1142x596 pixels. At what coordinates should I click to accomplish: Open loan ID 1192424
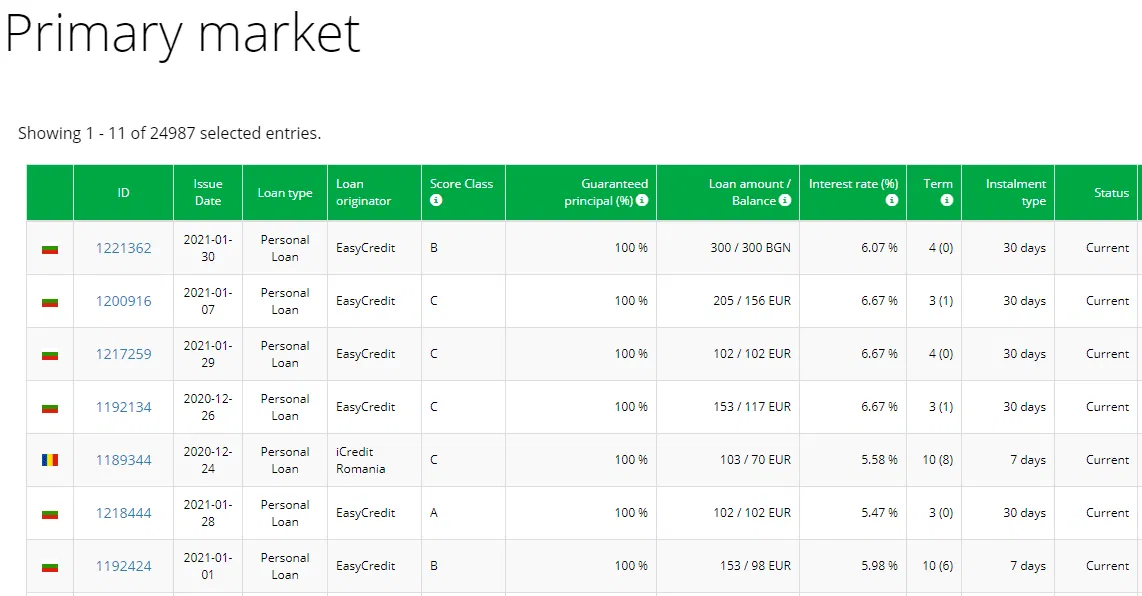123,566
